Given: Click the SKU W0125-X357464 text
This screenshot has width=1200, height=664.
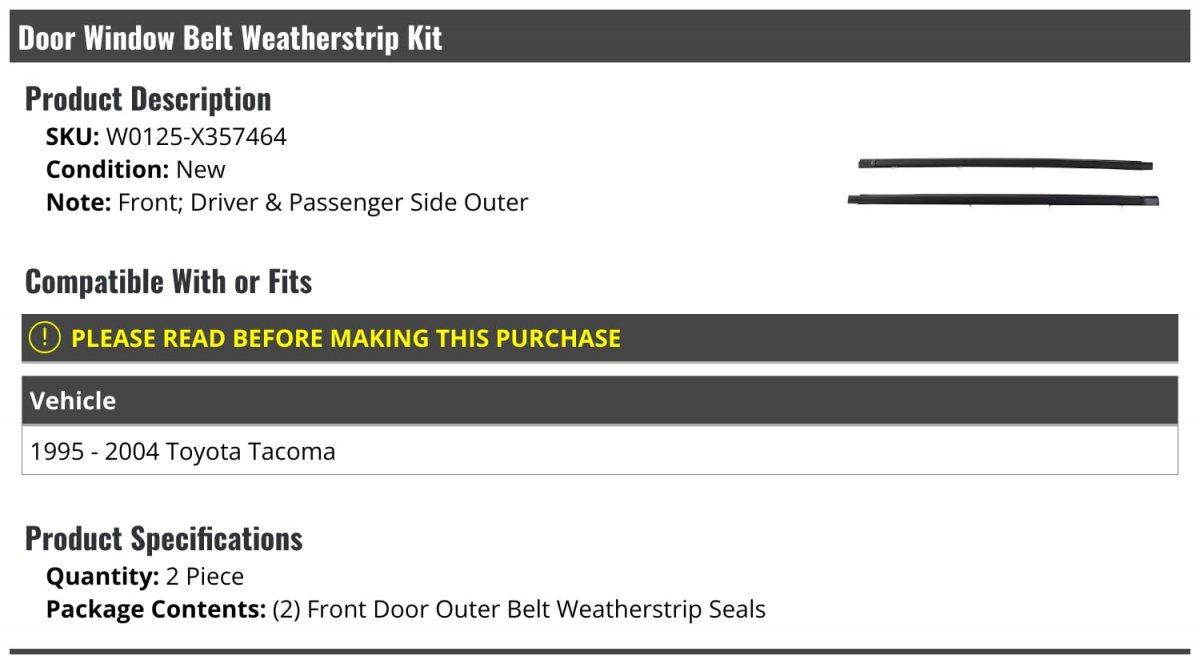Looking at the screenshot, I should (x=166, y=137).
